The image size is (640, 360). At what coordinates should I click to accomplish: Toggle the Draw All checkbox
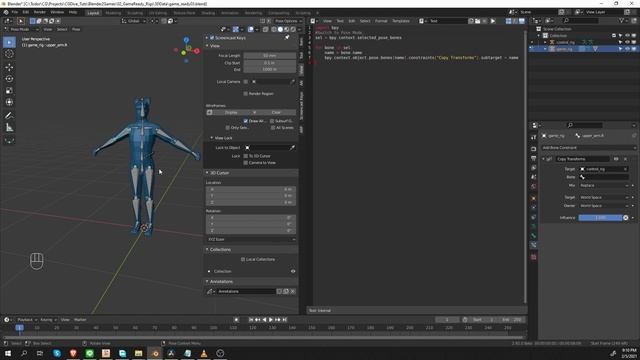point(246,121)
